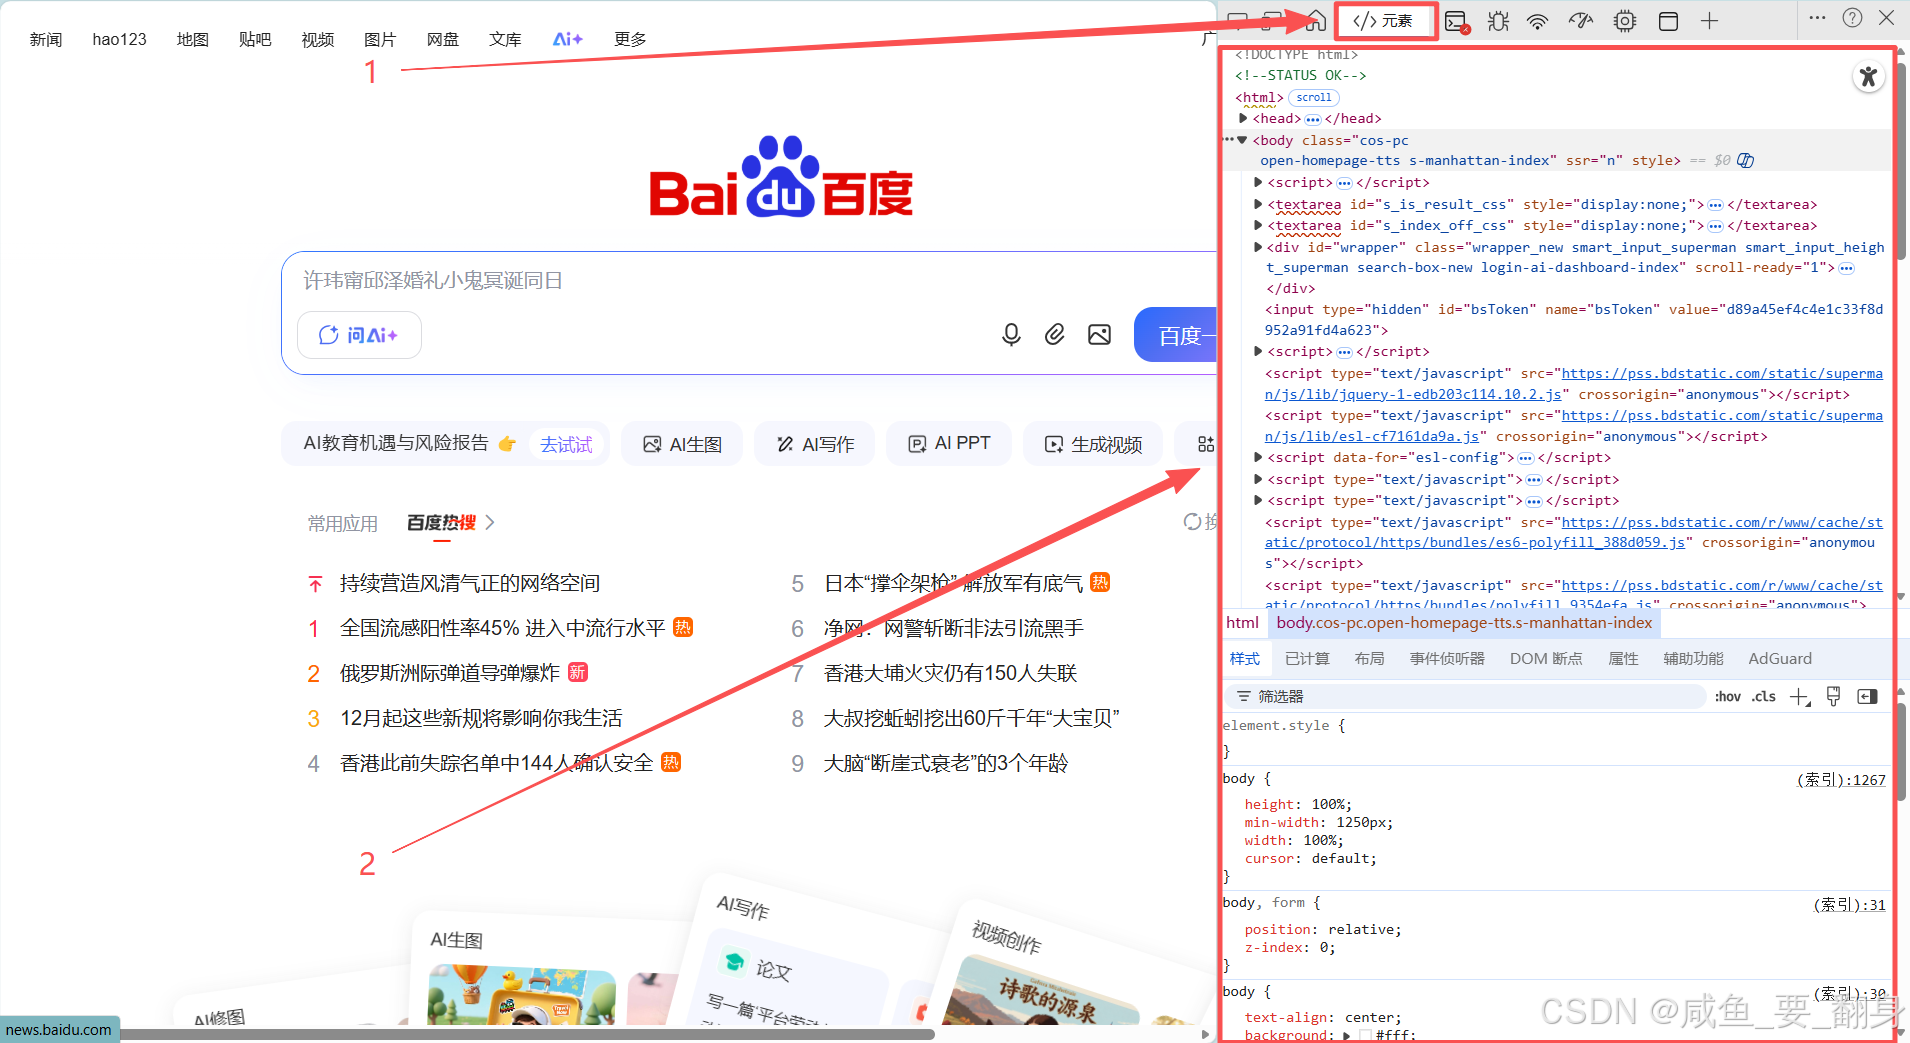Toggle the .cls class editor button
This screenshot has width=1910, height=1043.
[x=1764, y=697]
